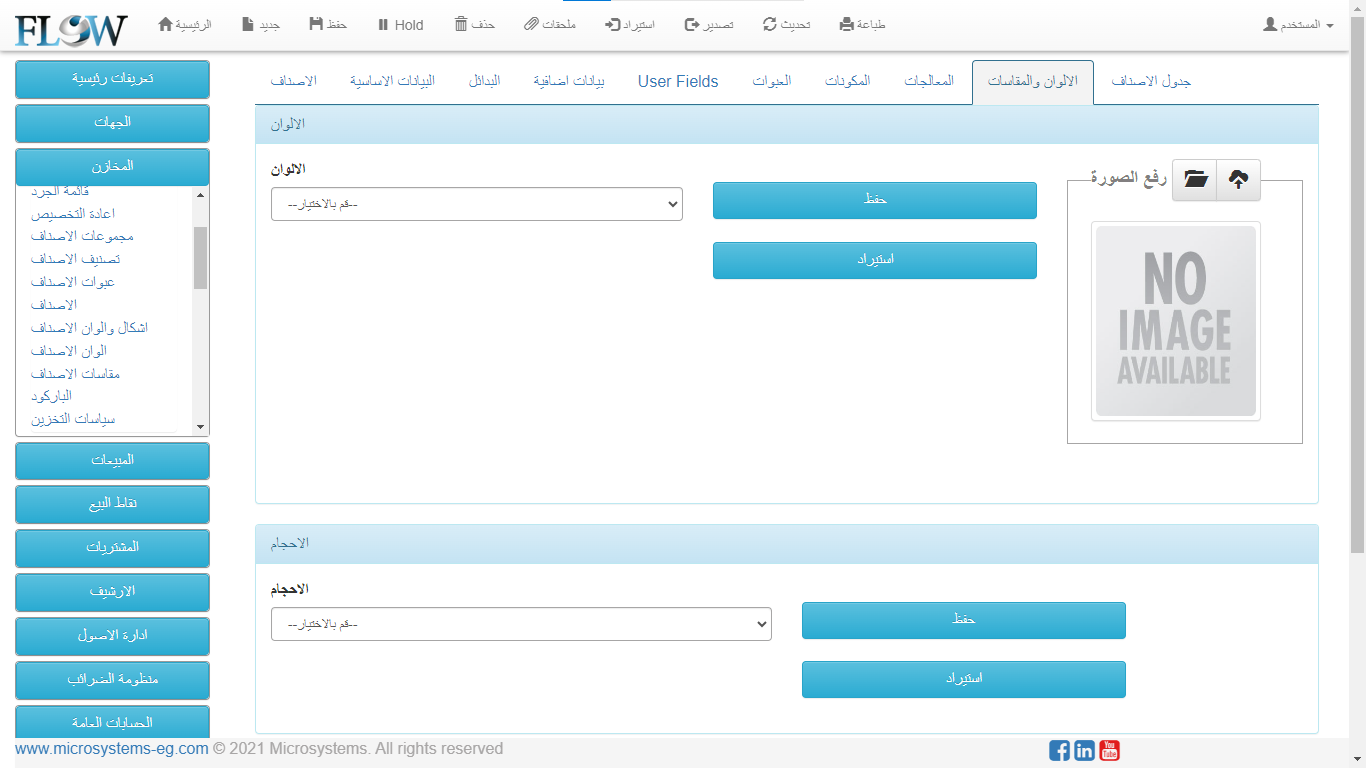
Task: Open the colors selection dropdown
Action: click(x=476, y=204)
